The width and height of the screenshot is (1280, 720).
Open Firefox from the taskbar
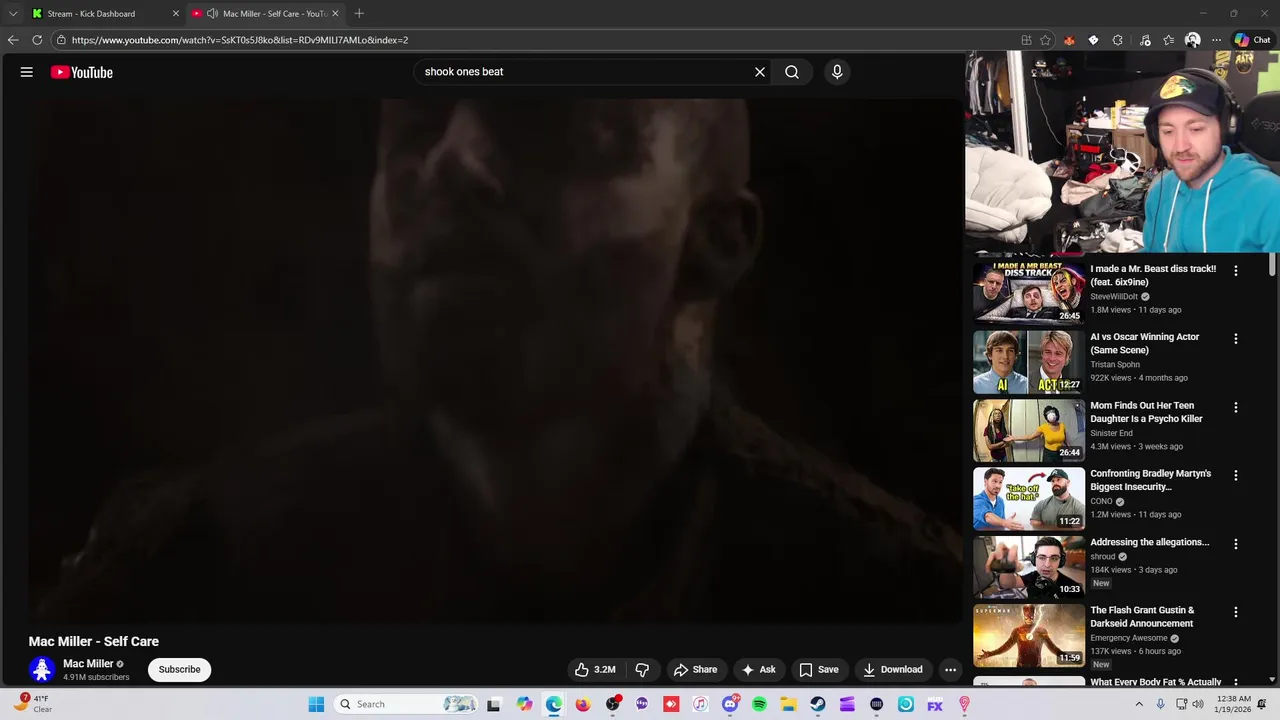[x=583, y=704]
